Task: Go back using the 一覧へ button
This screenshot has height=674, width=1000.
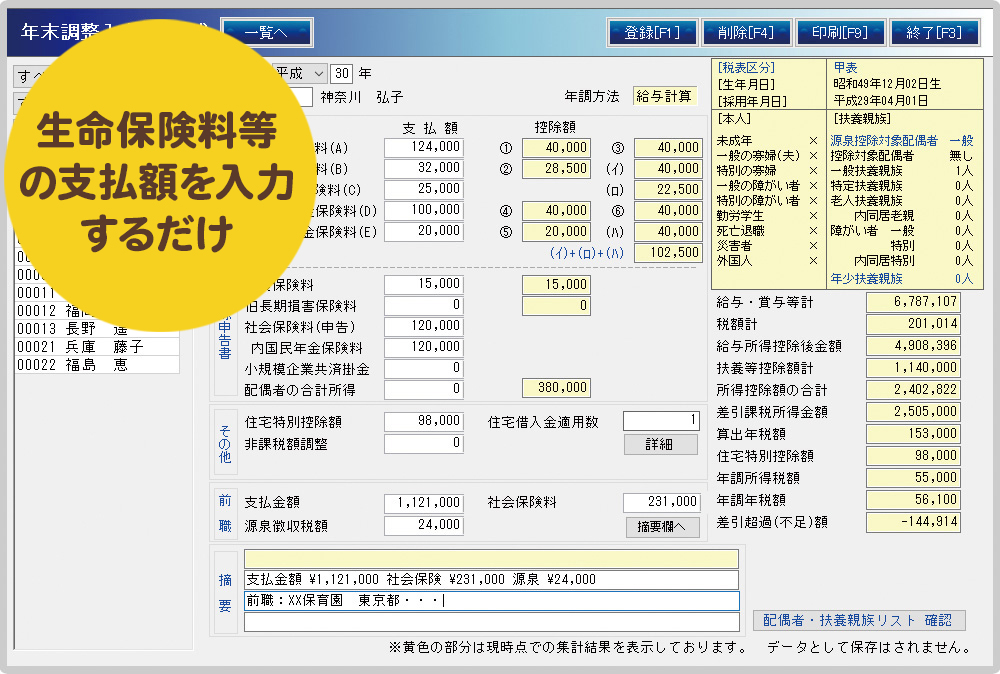Action: (266, 33)
